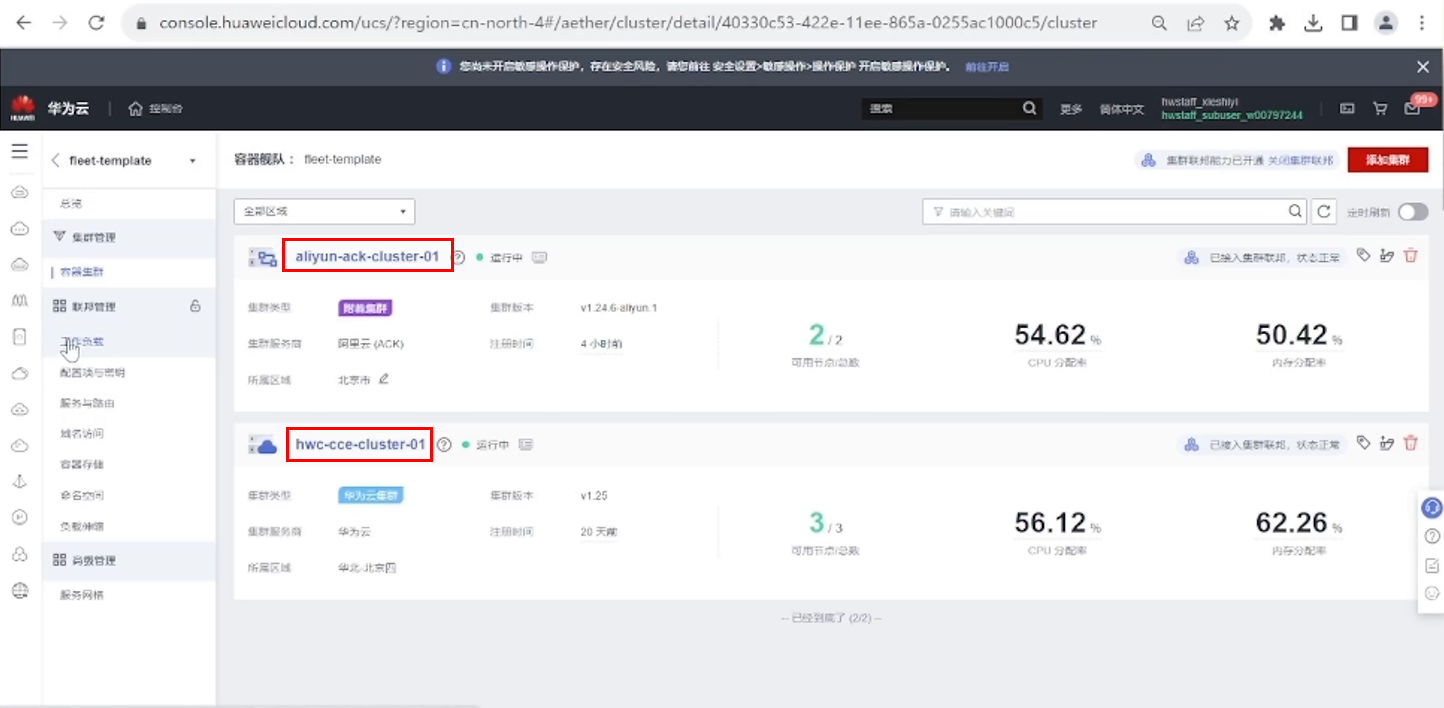Click the globe icon in the left rail
Viewport: 1444px width, 708px height.
point(19,590)
